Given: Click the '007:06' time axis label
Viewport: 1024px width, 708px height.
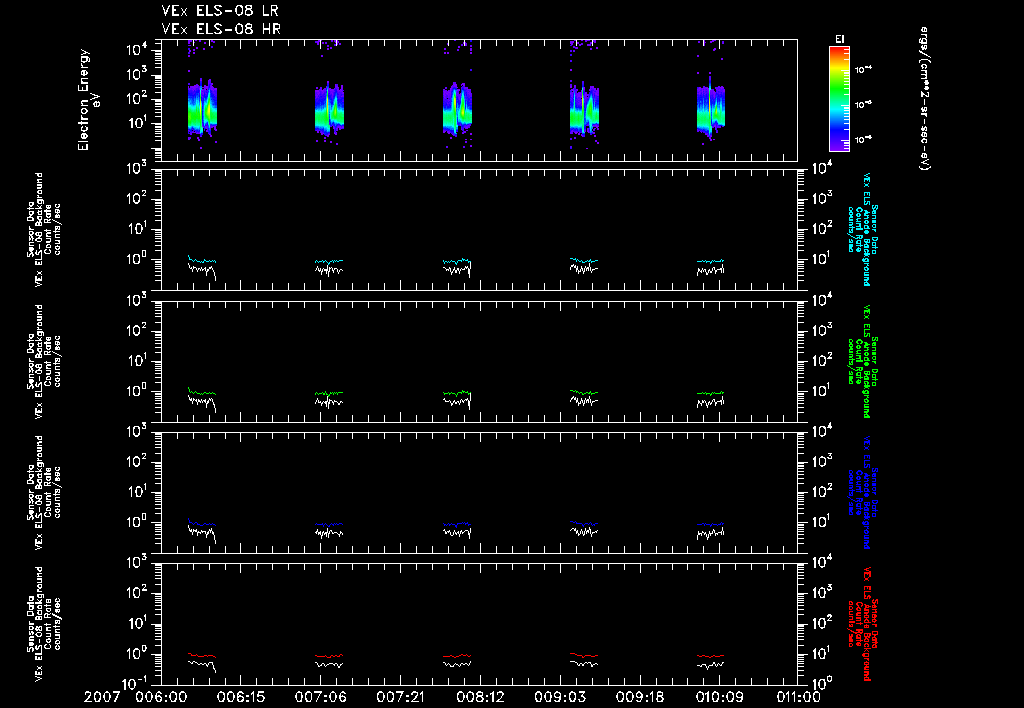Looking at the screenshot, I should click(x=321, y=697).
